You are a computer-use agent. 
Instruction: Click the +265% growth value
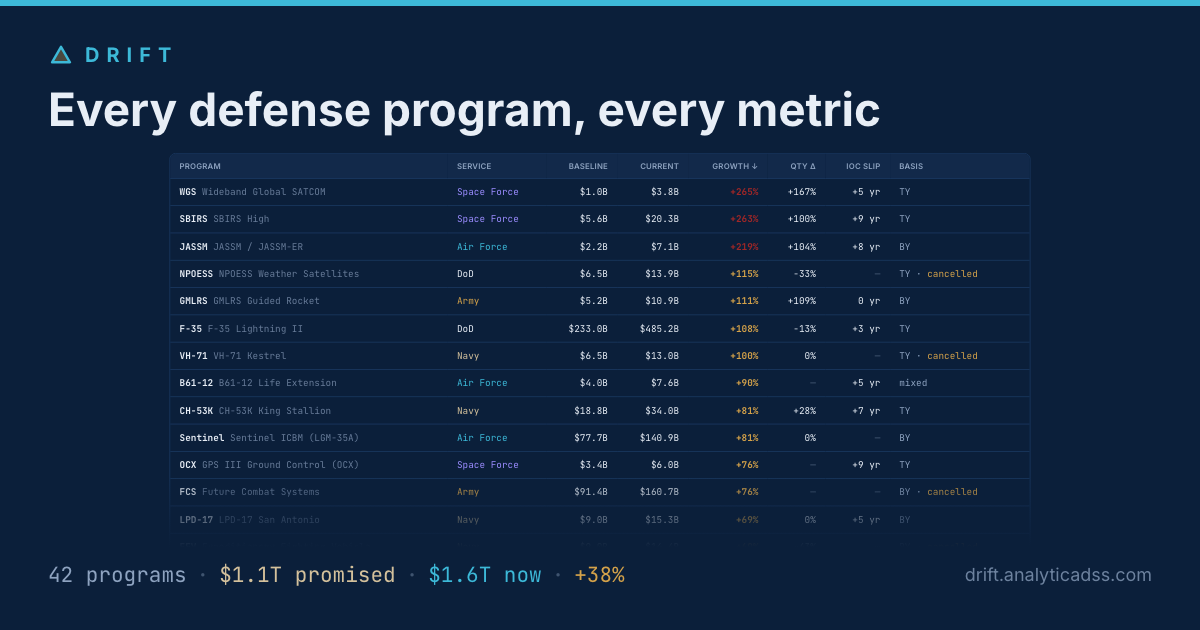(x=744, y=192)
